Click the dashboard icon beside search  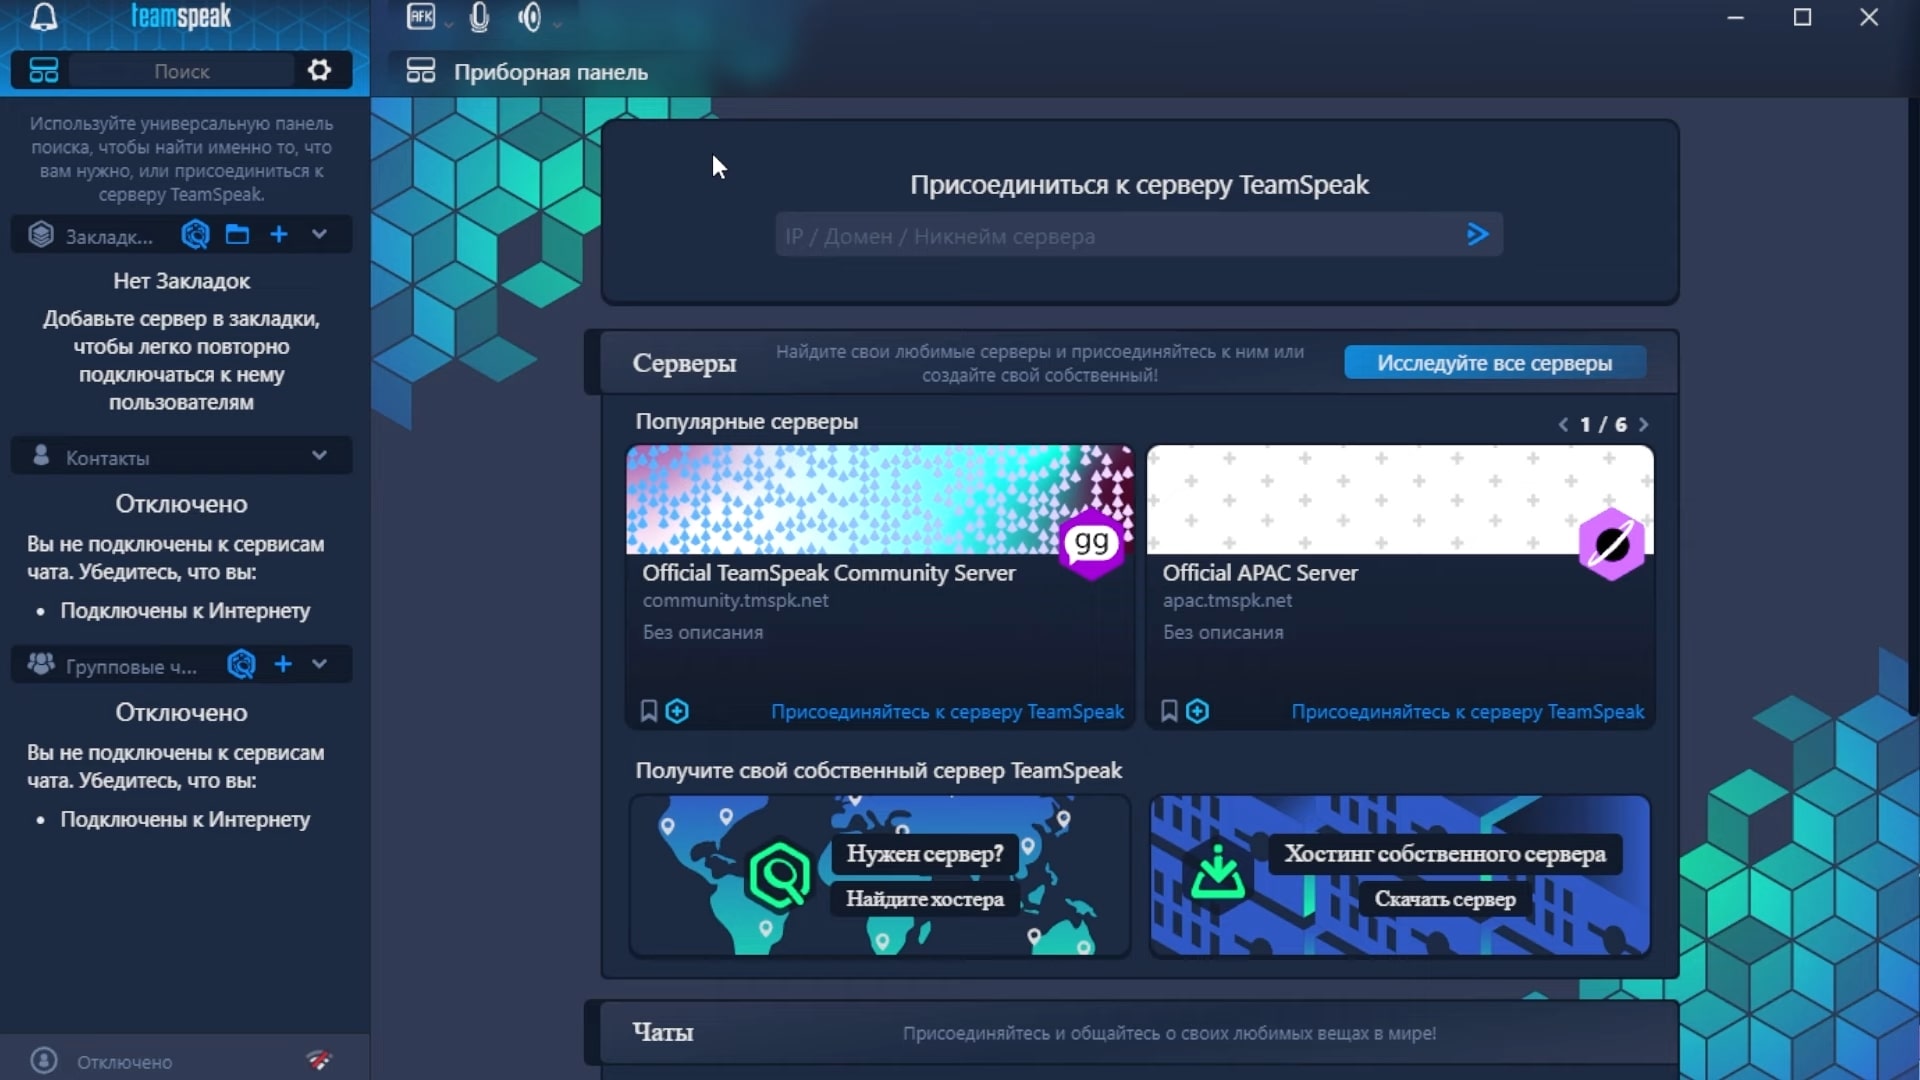pyautogui.click(x=43, y=71)
